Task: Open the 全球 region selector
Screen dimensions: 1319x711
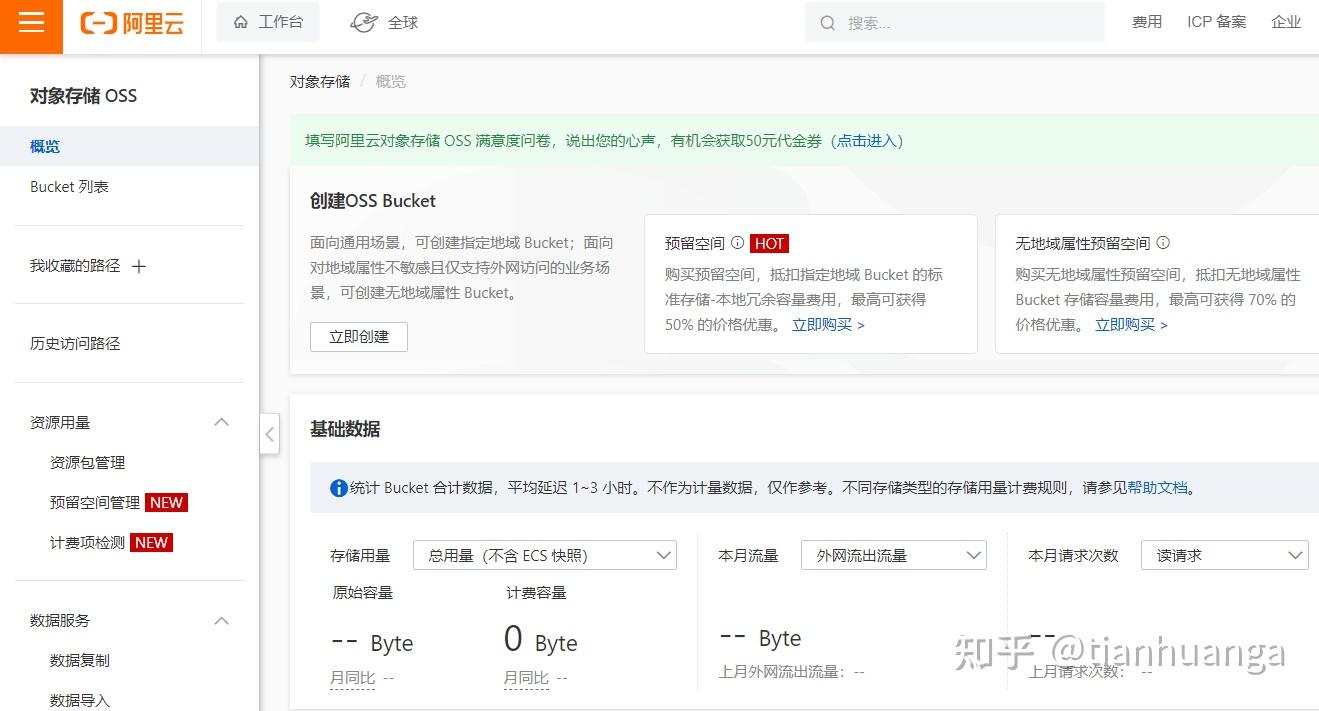Action: [x=383, y=21]
